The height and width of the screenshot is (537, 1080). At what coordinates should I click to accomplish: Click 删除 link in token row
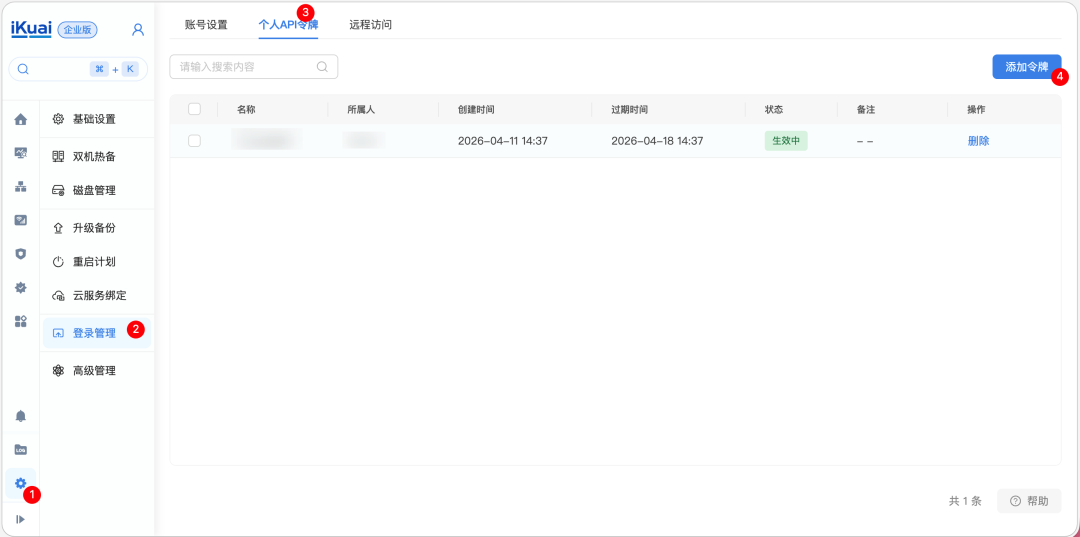click(978, 140)
